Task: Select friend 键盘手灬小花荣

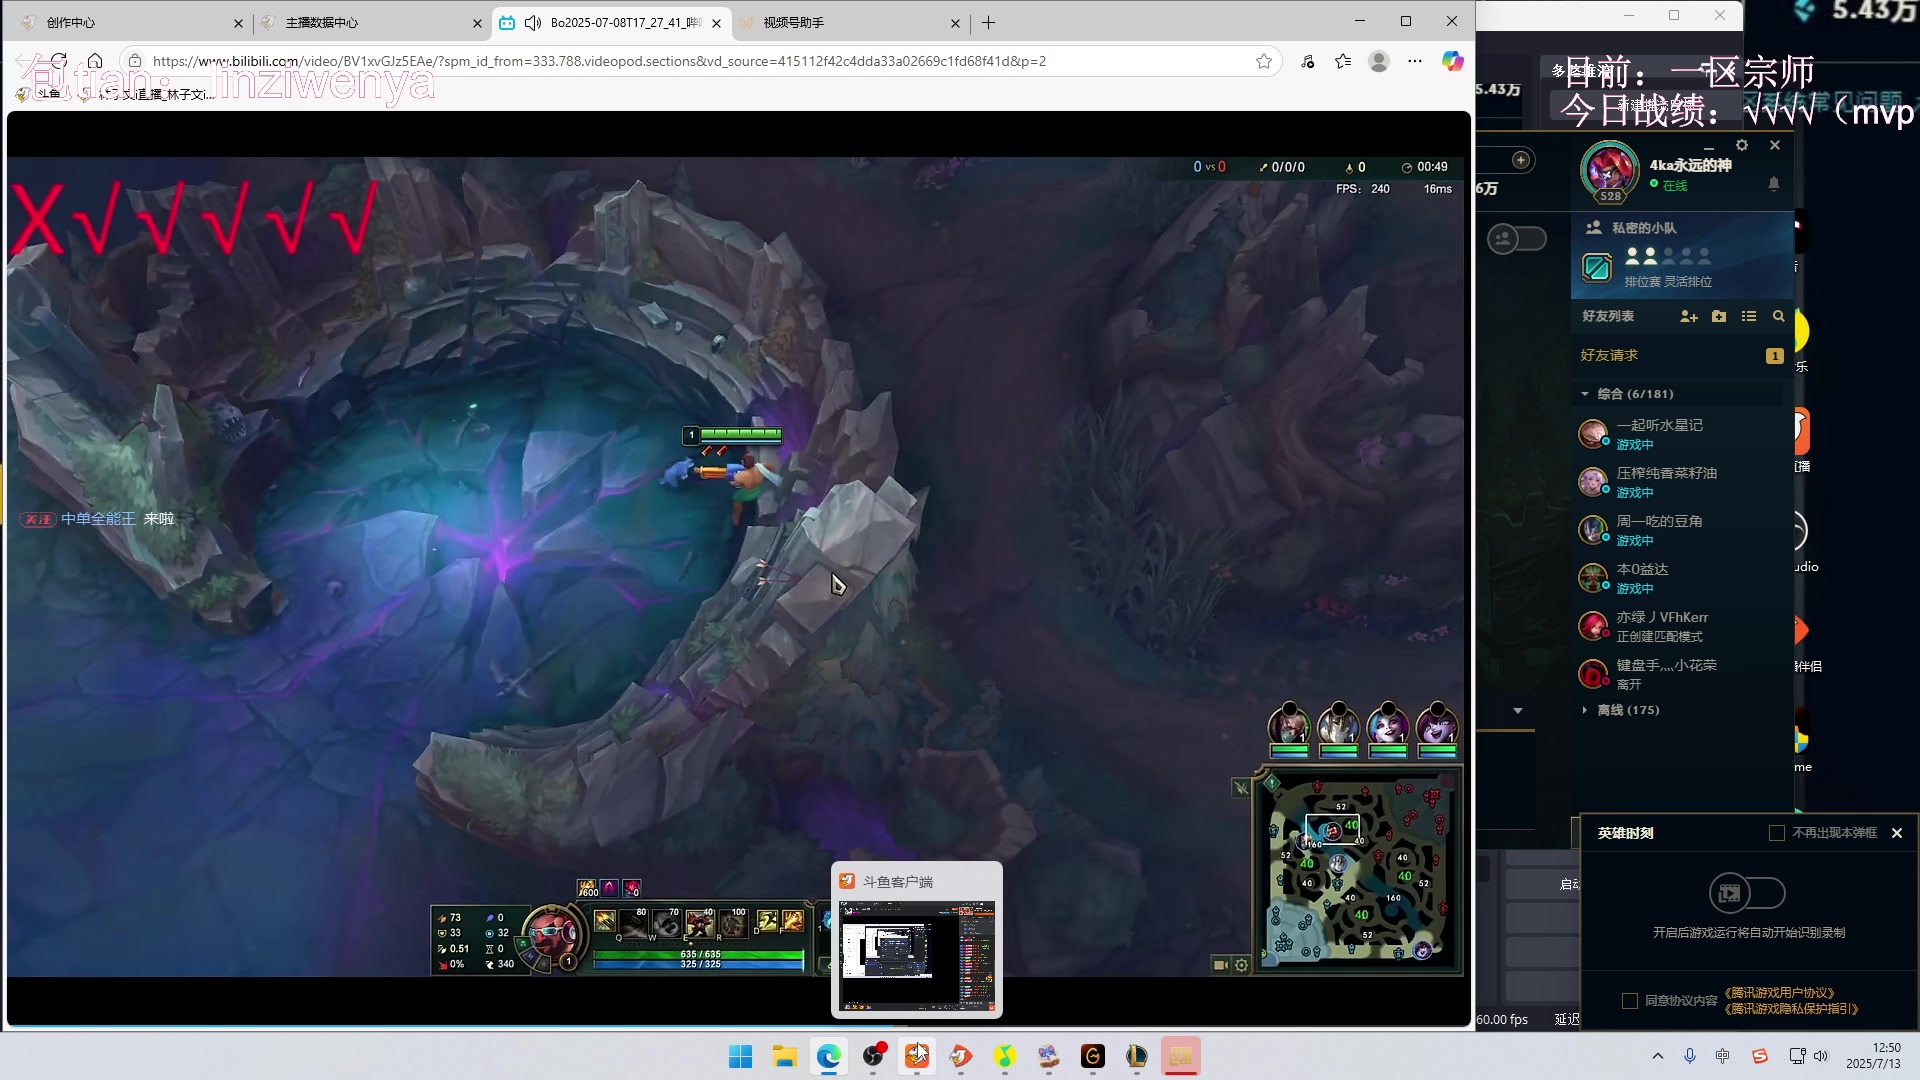Action: (x=1680, y=674)
